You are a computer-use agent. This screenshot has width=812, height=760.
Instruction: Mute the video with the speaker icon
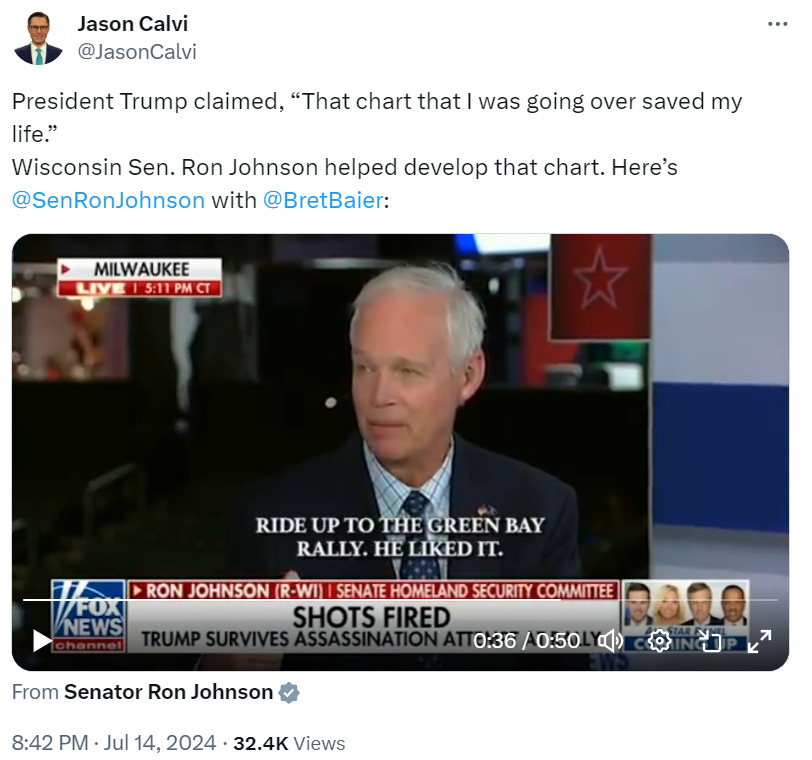(611, 641)
